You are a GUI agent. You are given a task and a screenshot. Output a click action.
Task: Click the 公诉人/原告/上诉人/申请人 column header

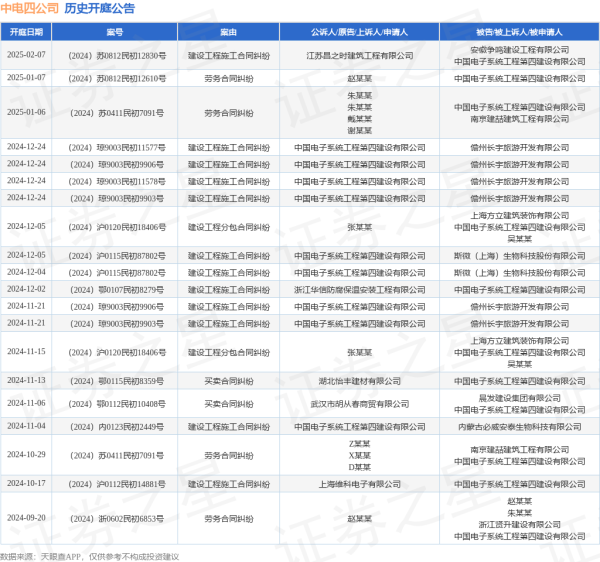[359, 32]
